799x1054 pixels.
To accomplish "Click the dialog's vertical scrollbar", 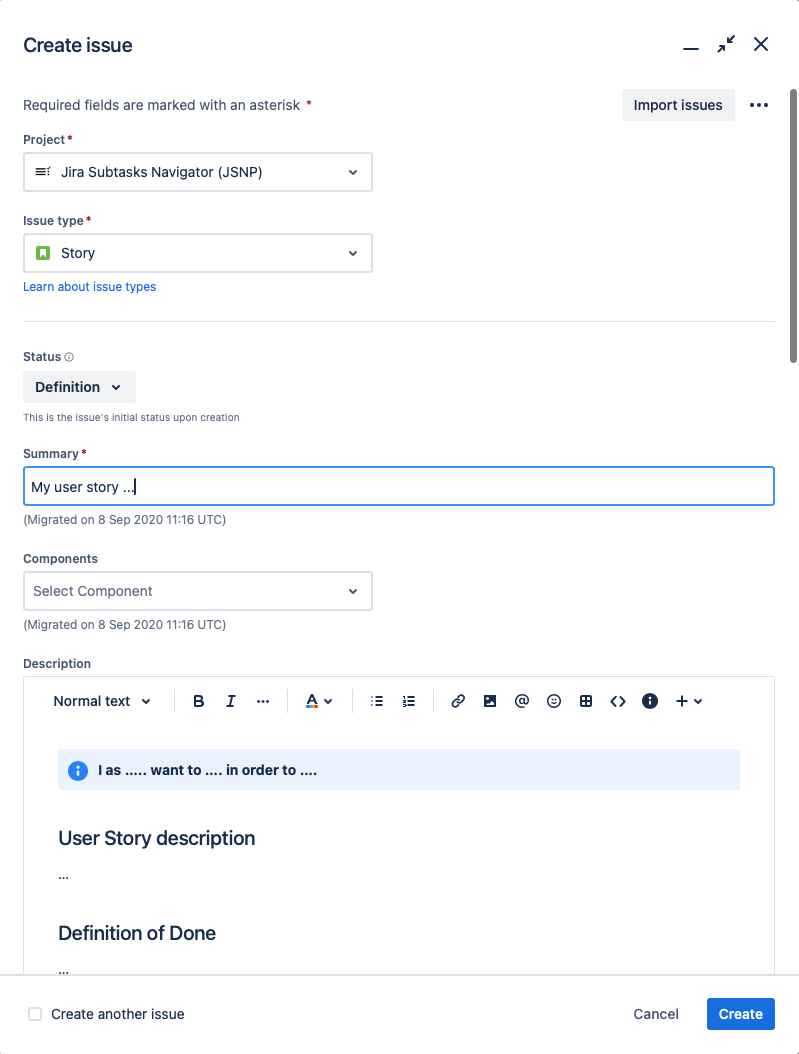I will [793, 226].
